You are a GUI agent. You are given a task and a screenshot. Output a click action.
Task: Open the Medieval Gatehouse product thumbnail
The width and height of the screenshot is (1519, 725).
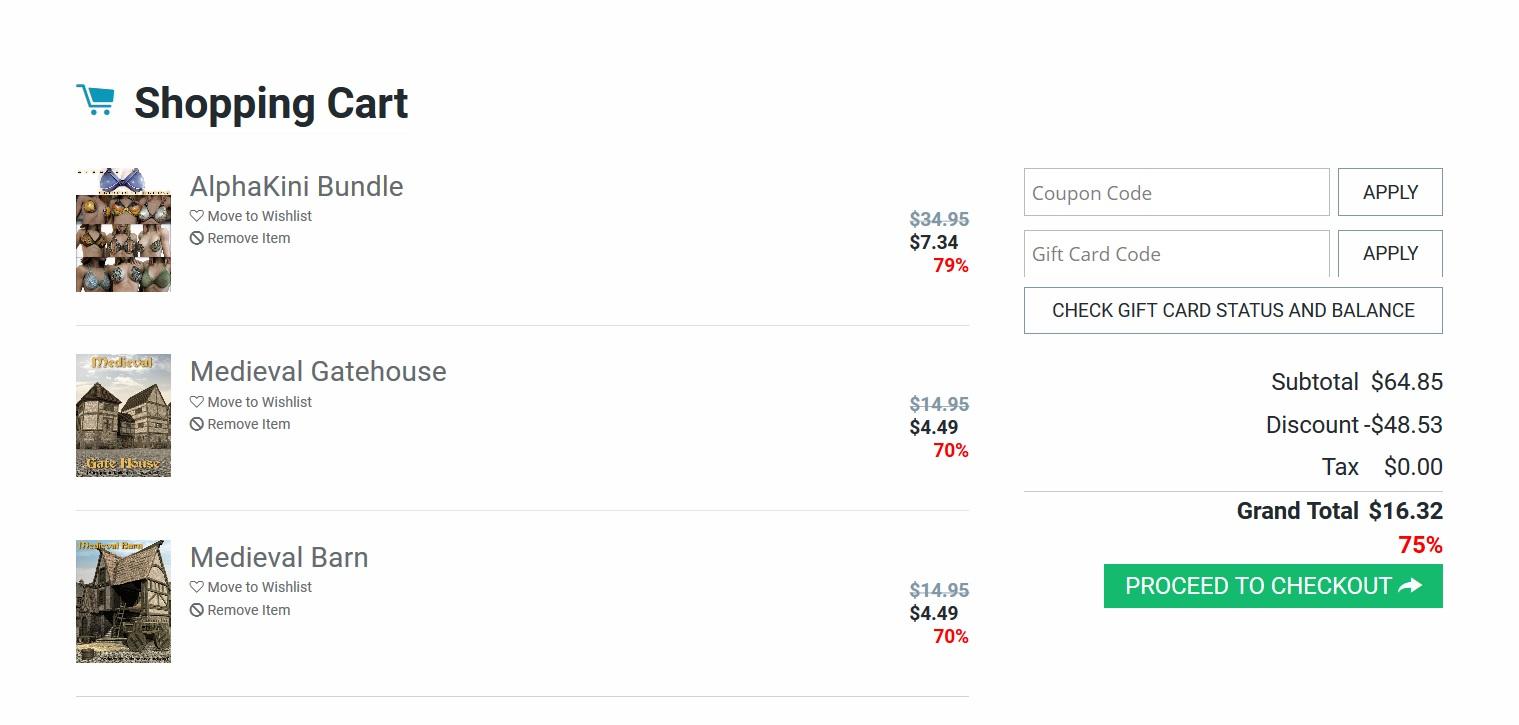click(123, 415)
